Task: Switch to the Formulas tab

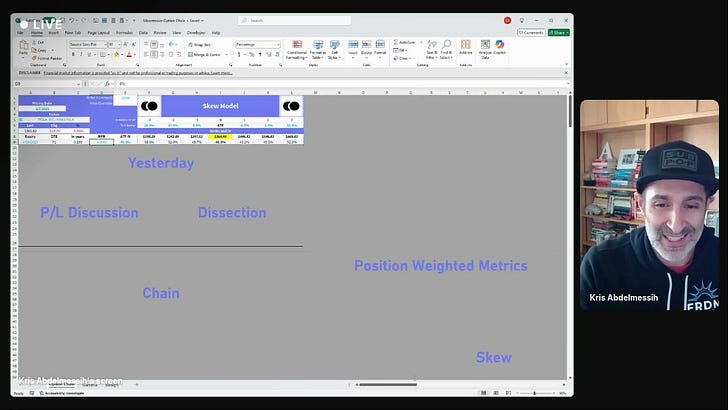Action: tap(124, 33)
